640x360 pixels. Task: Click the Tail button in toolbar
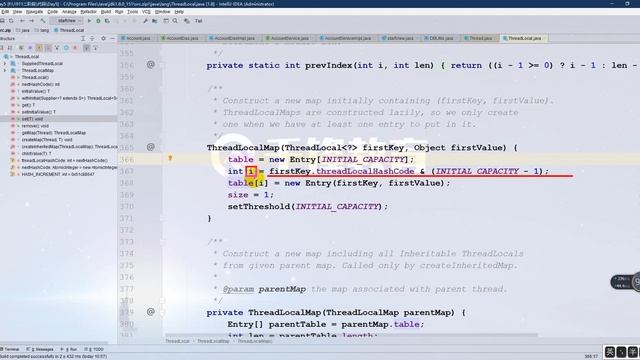pos(198,21)
